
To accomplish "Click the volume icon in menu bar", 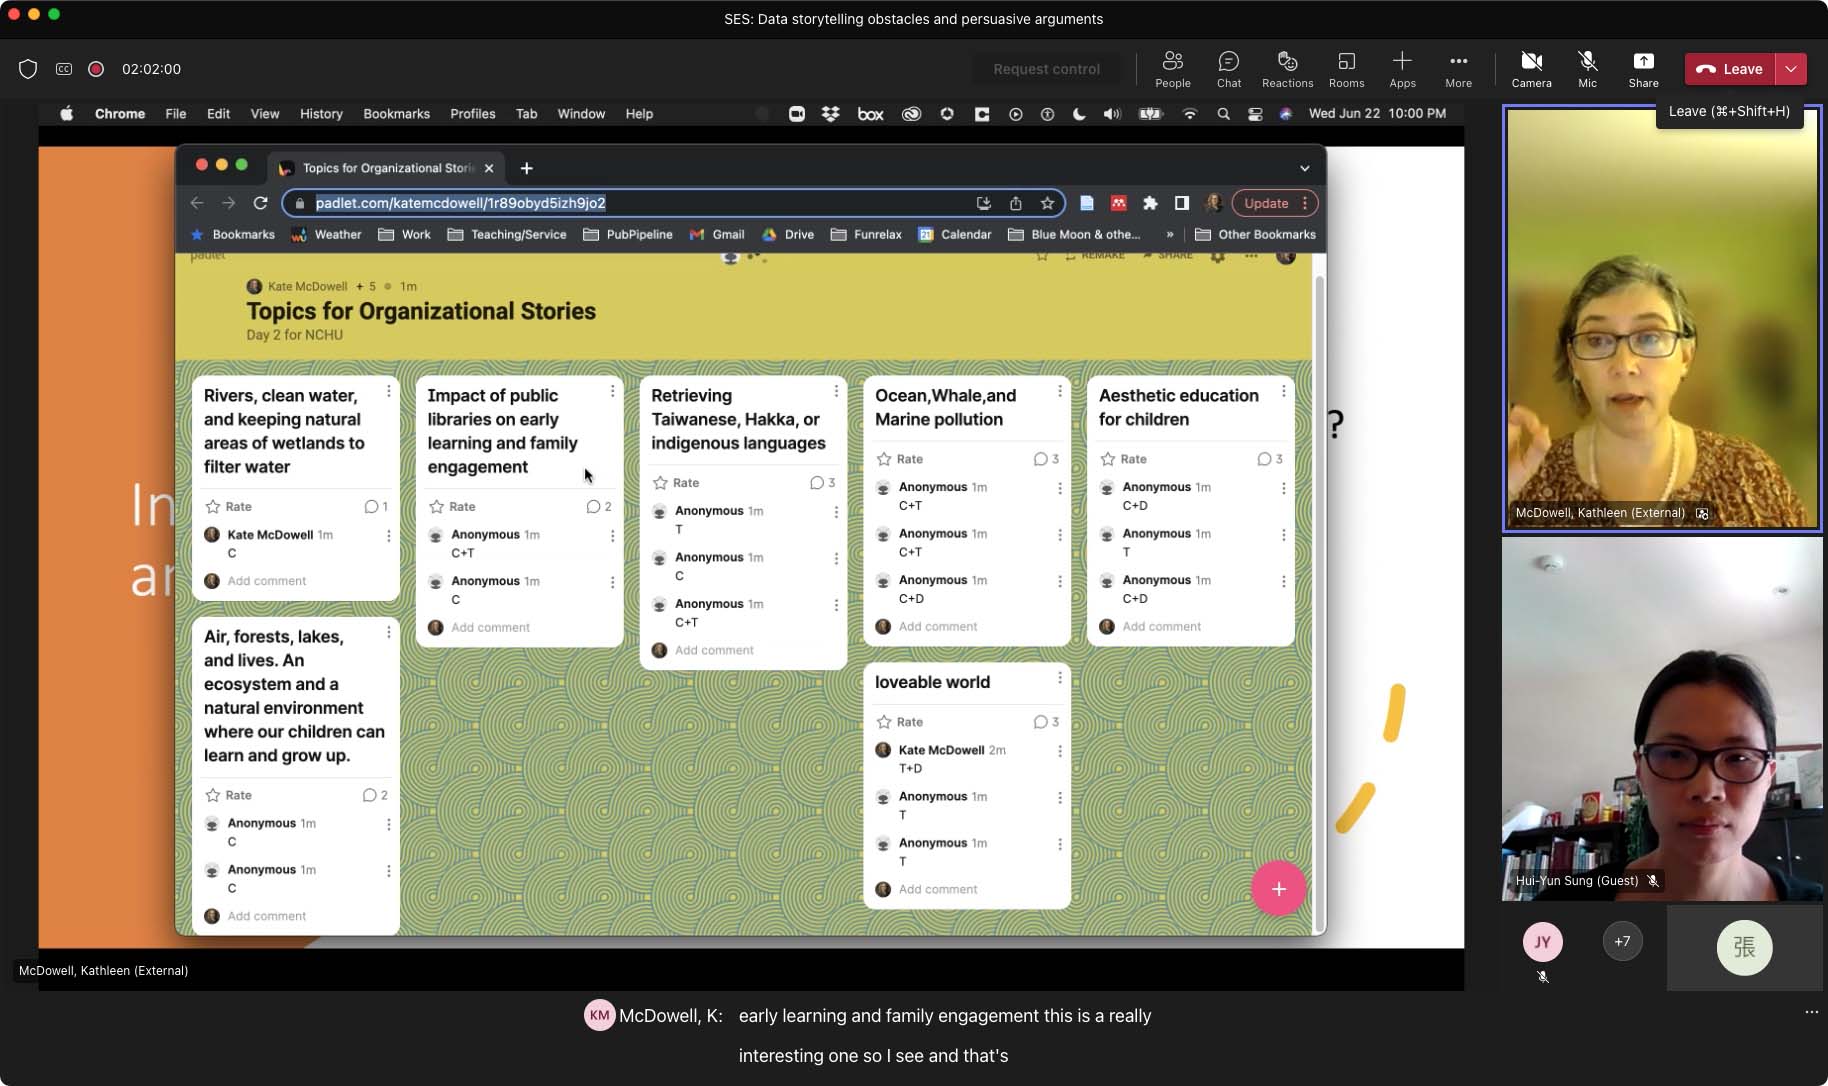I will tap(1112, 114).
